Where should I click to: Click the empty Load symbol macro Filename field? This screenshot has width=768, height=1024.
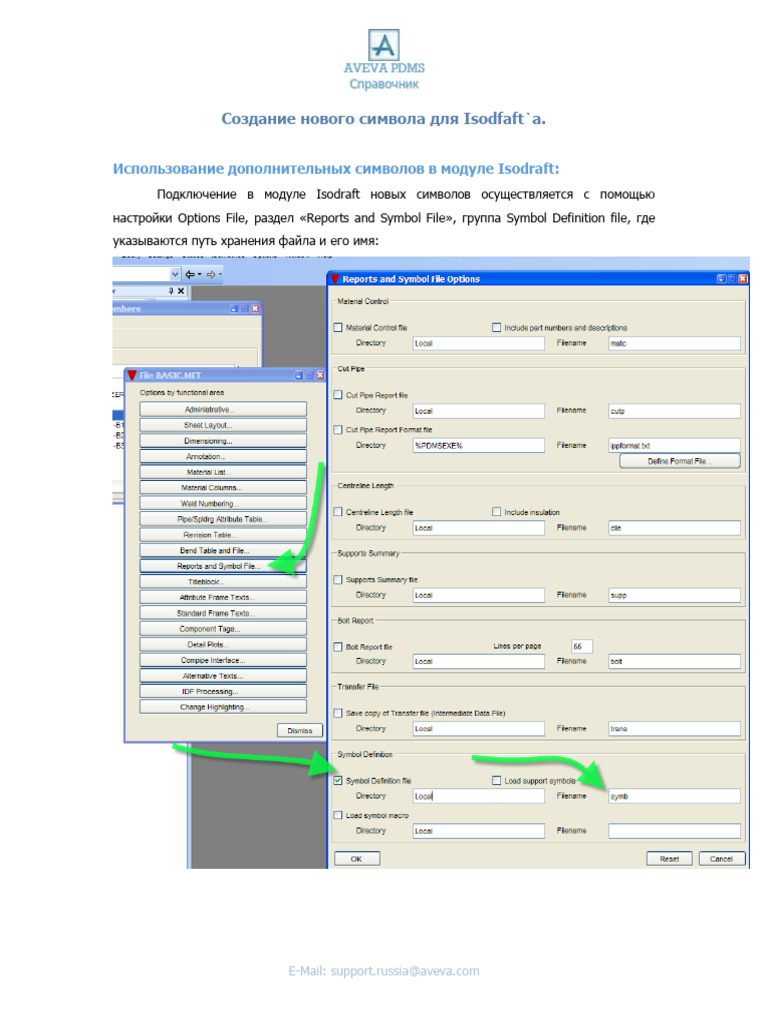(x=675, y=831)
